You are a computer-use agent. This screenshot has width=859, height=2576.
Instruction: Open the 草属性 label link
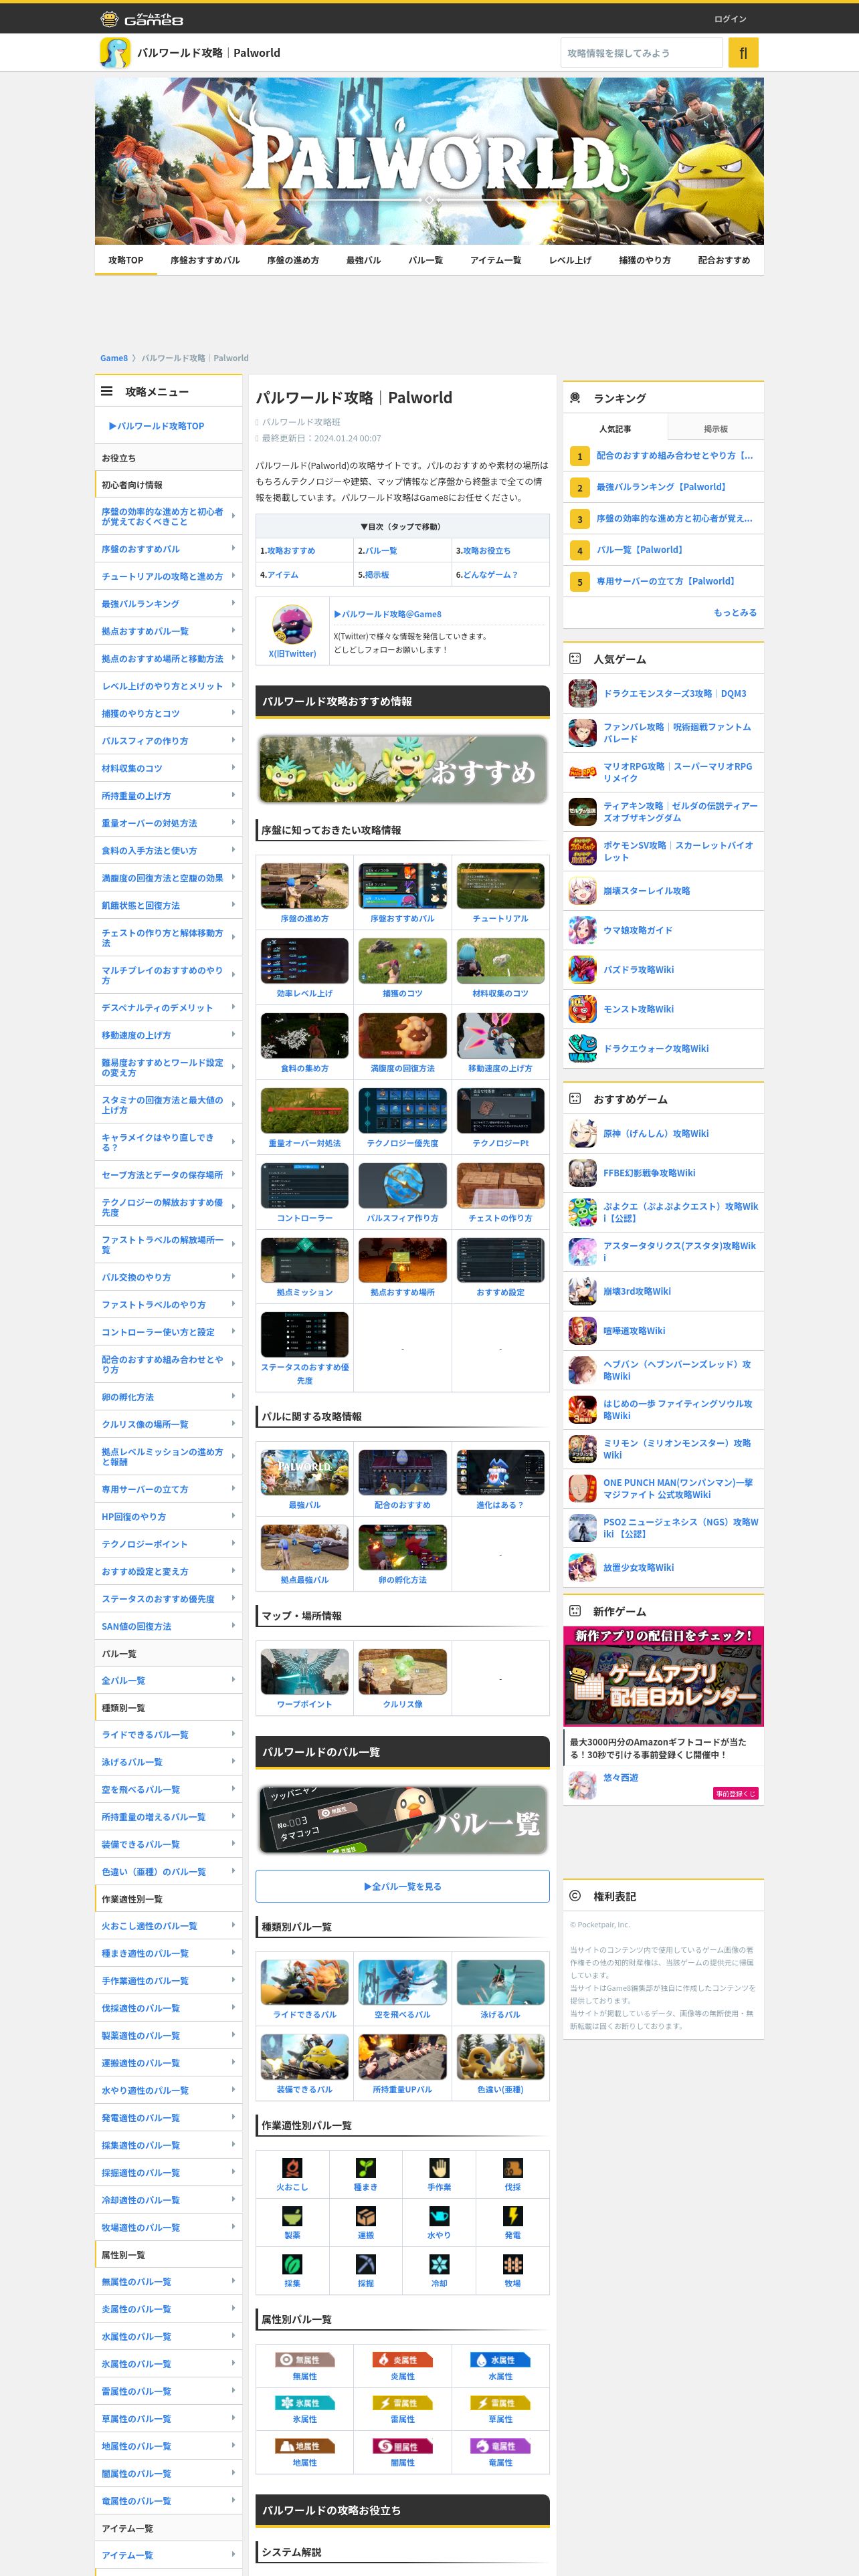(x=501, y=2419)
